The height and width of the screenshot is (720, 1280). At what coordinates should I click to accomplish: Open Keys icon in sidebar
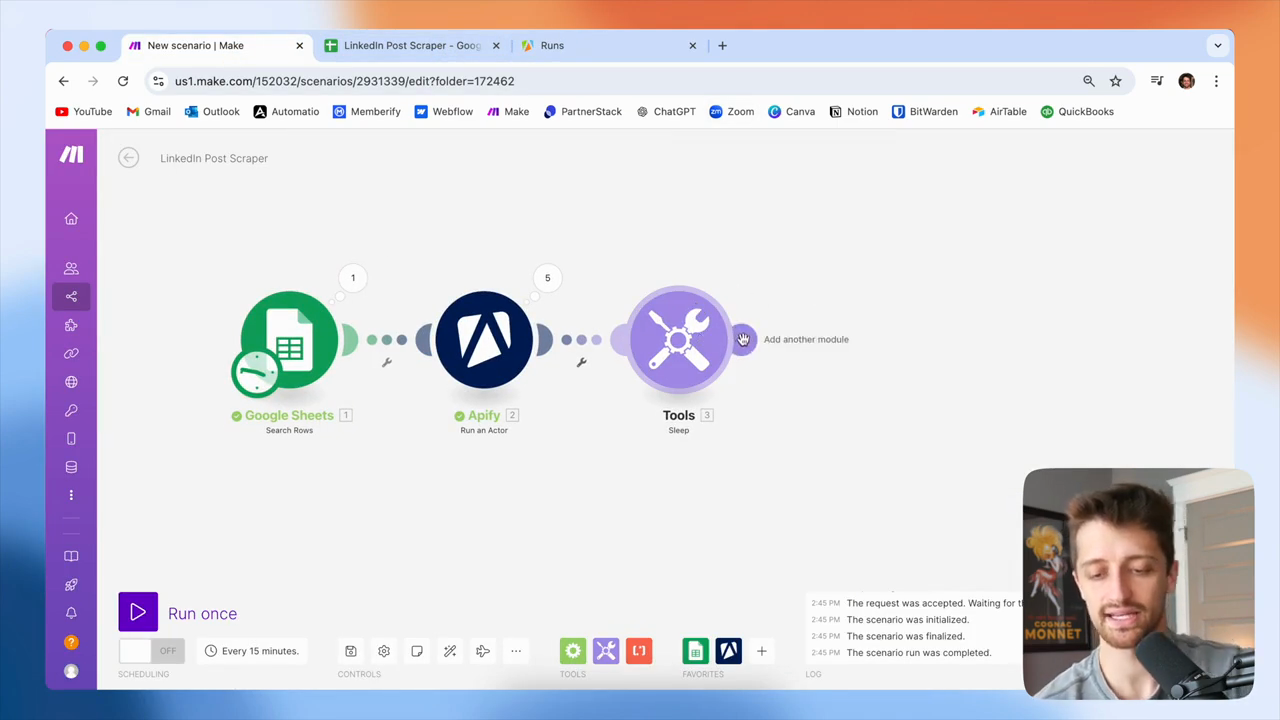point(71,410)
